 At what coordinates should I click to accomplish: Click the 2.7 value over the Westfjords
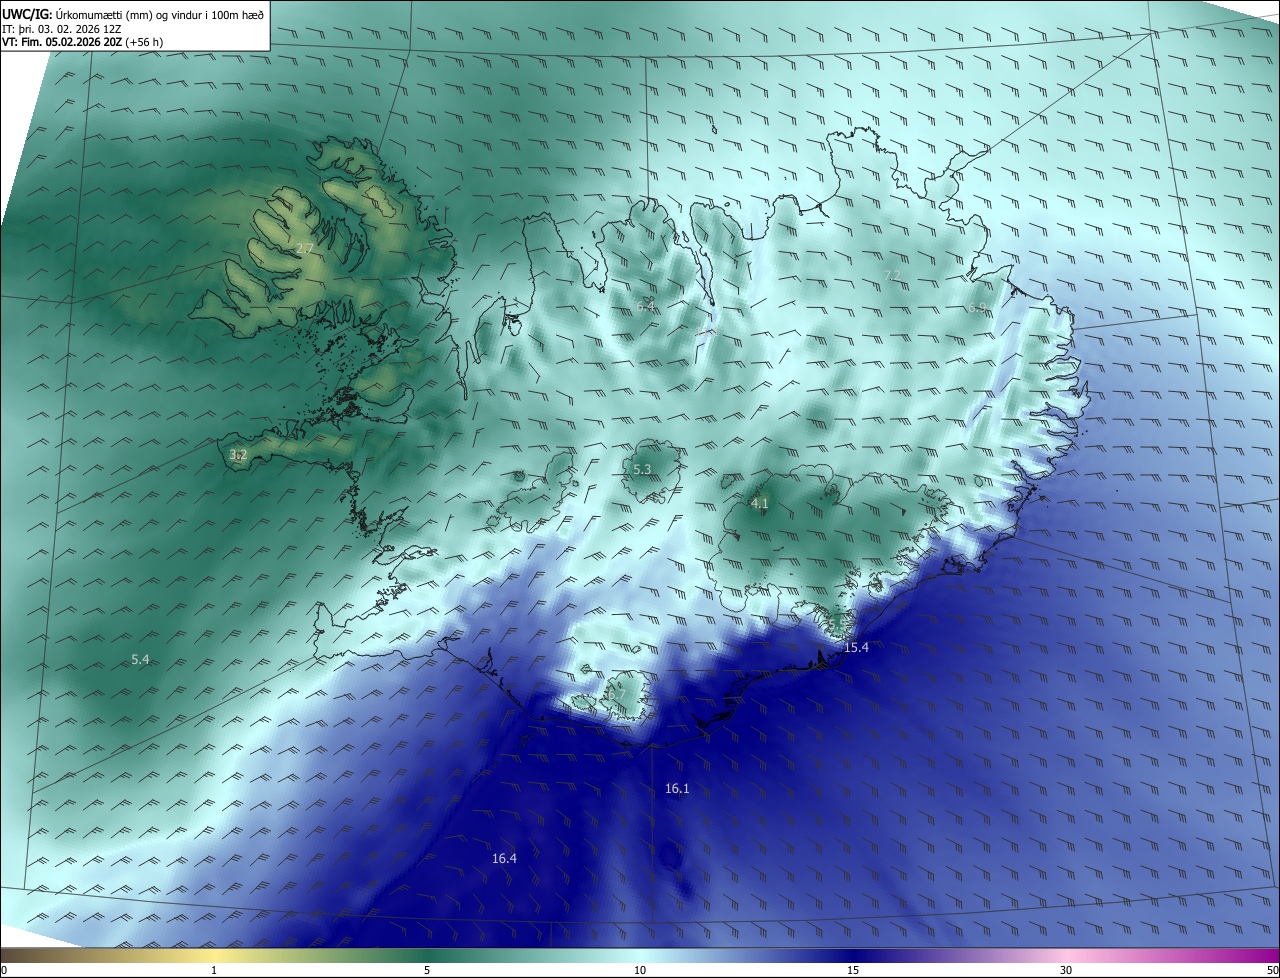click(x=305, y=248)
